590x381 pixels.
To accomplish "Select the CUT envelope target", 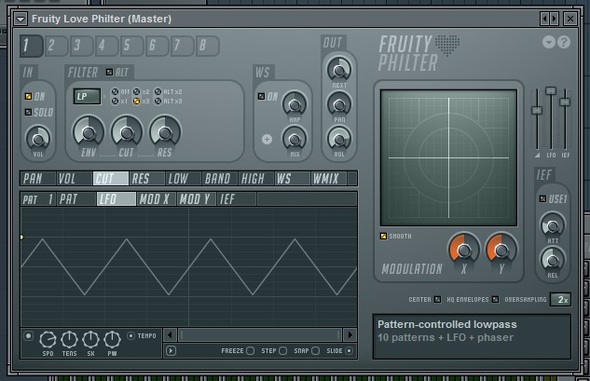I will click(x=111, y=178).
